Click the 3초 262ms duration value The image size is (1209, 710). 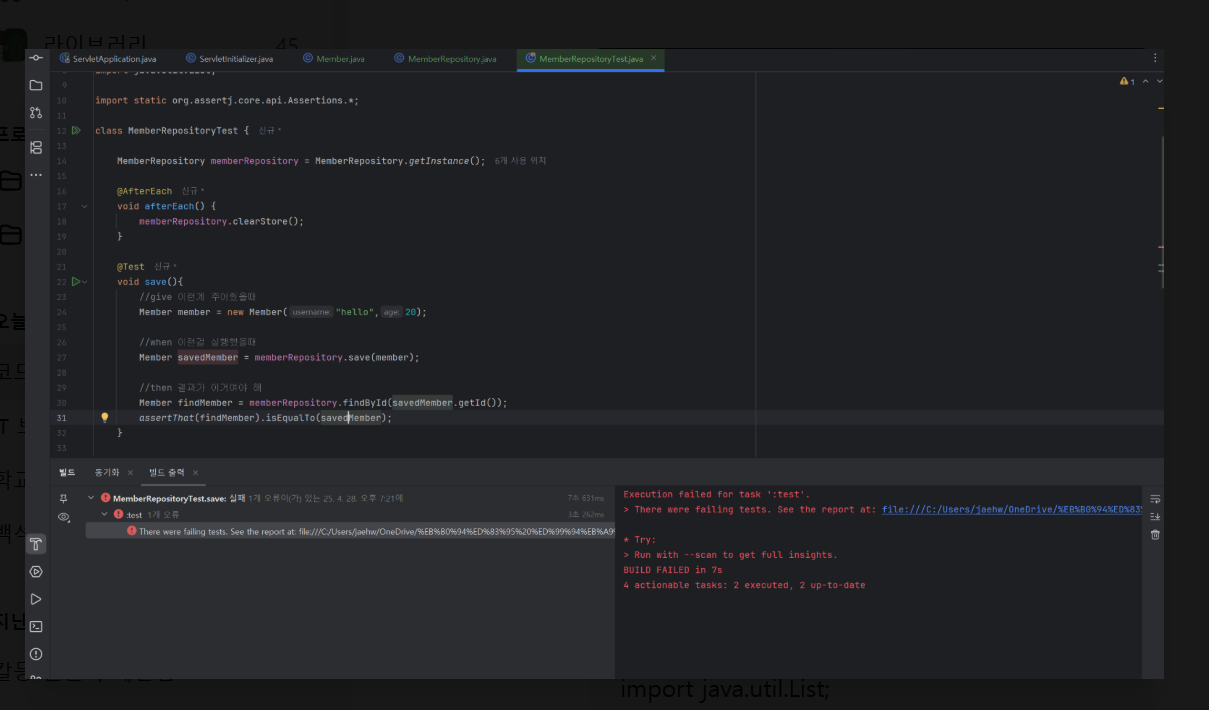[x=586, y=514]
